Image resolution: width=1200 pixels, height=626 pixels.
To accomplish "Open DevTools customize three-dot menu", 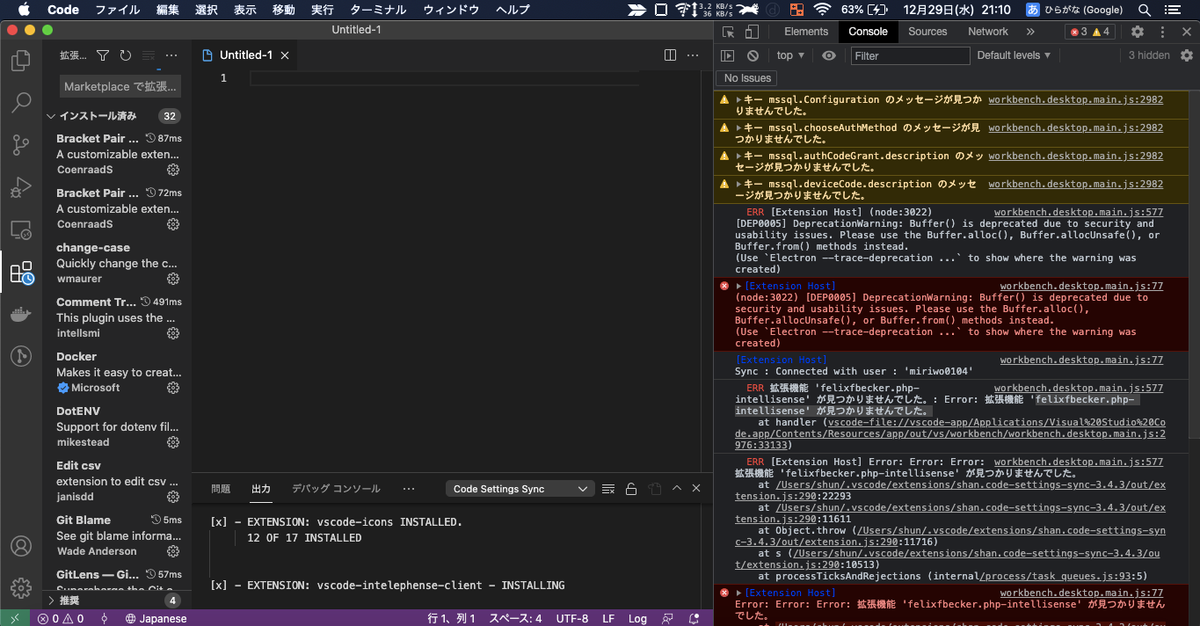I will point(1161,32).
